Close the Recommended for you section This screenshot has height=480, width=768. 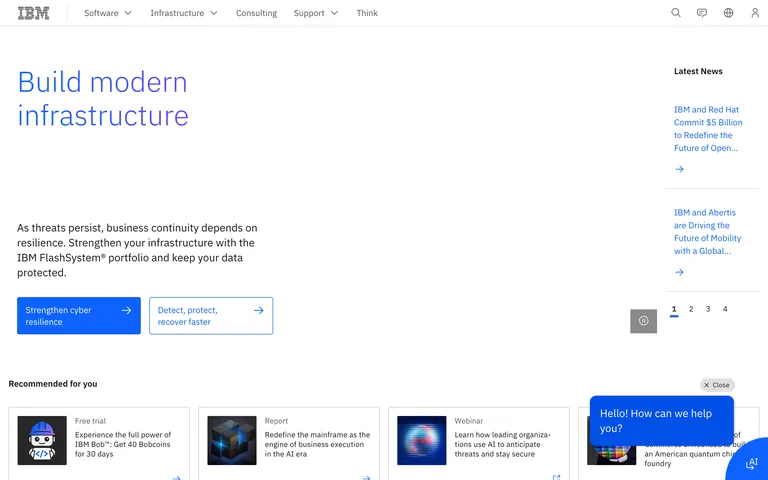[x=717, y=385]
